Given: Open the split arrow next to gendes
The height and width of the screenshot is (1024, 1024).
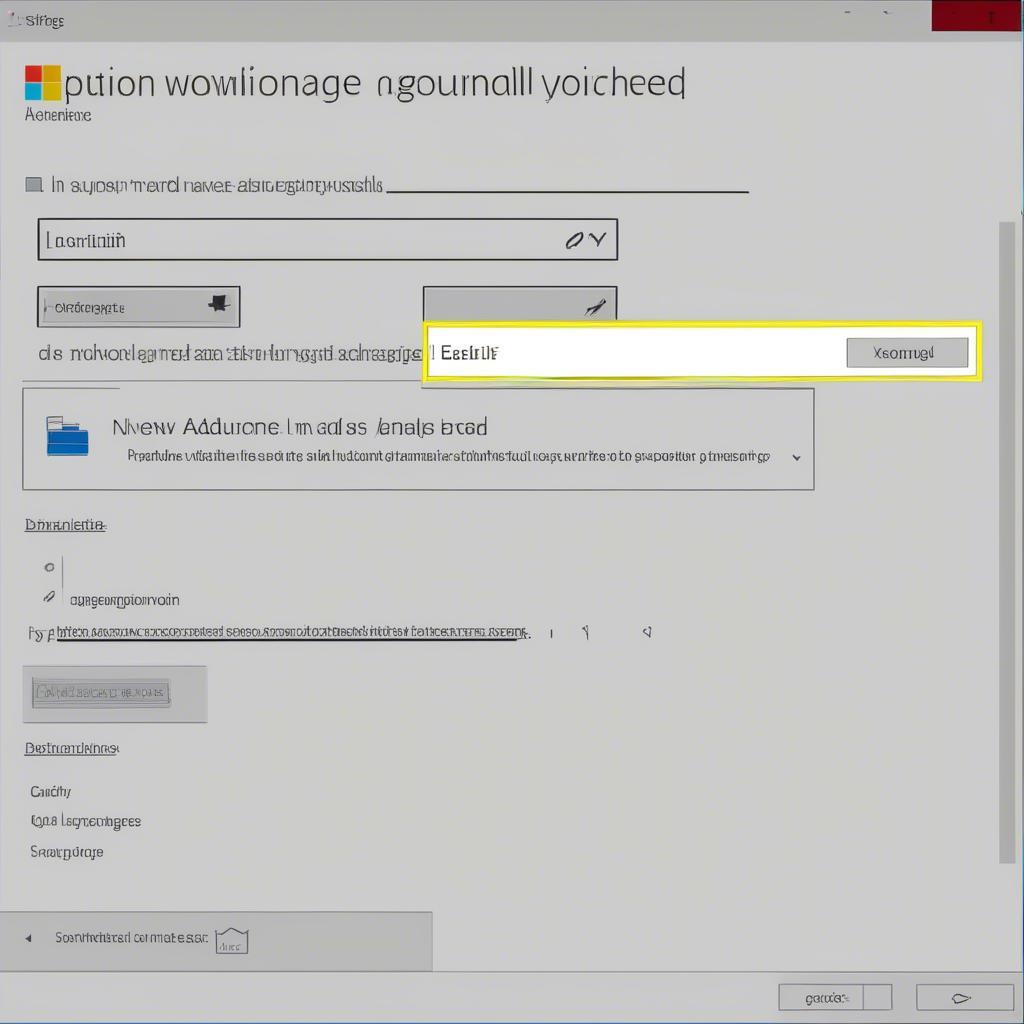Looking at the screenshot, I should (878, 998).
